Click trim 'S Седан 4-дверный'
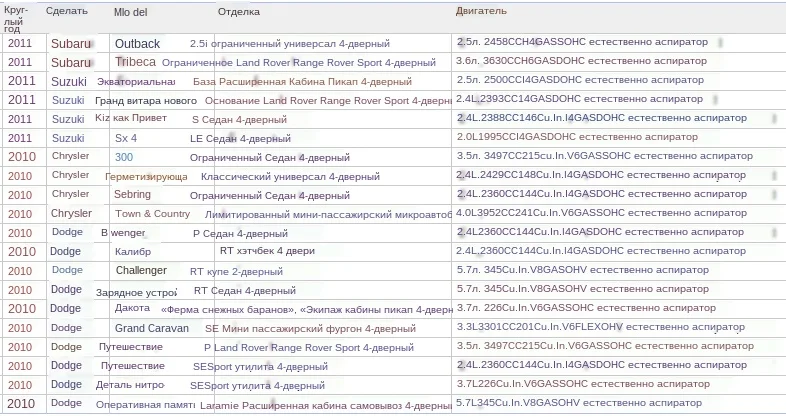This screenshot has width=786, height=417. (x=240, y=120)
